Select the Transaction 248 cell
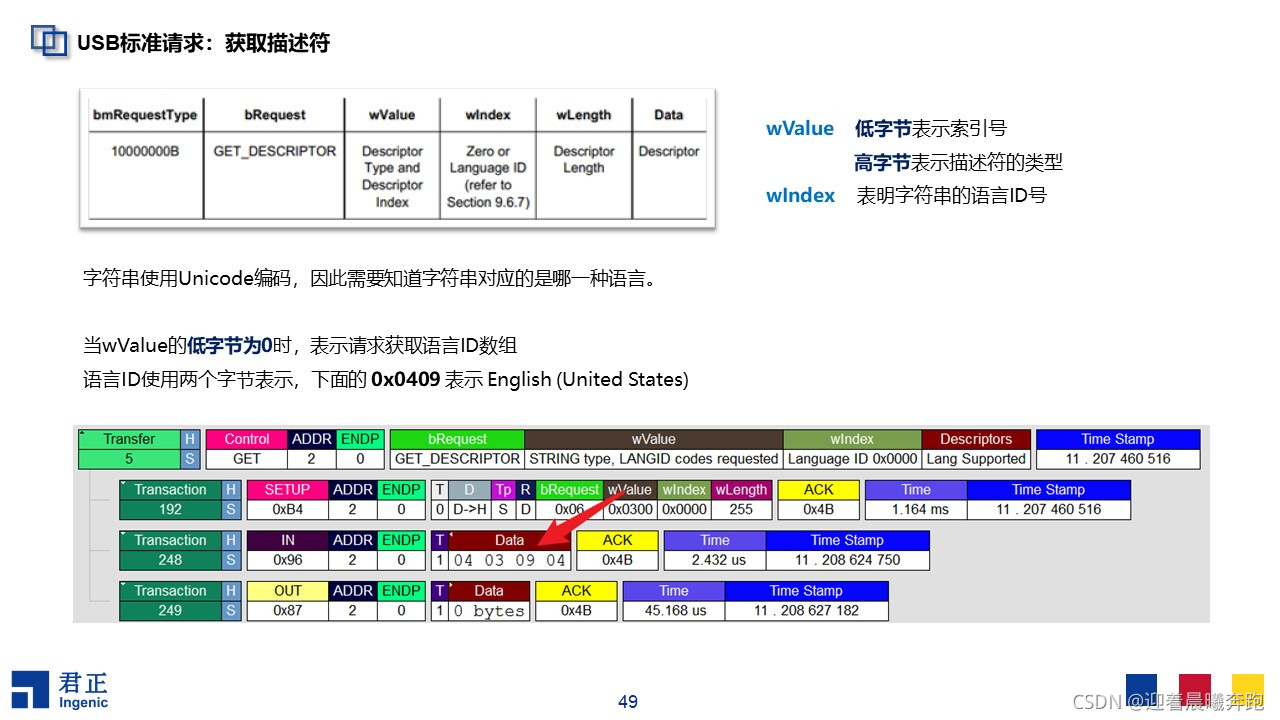 pyautogui.click(x=170, y=550)
